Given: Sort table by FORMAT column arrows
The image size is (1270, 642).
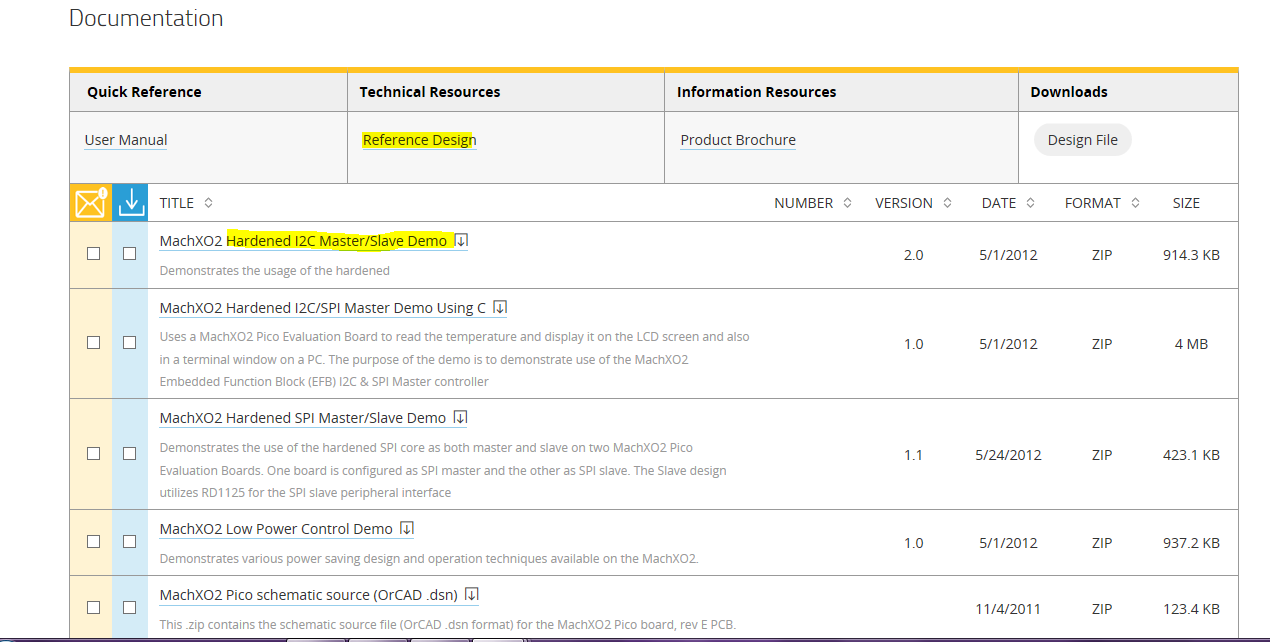Looking at the screenshot, I should point(1135,203).
